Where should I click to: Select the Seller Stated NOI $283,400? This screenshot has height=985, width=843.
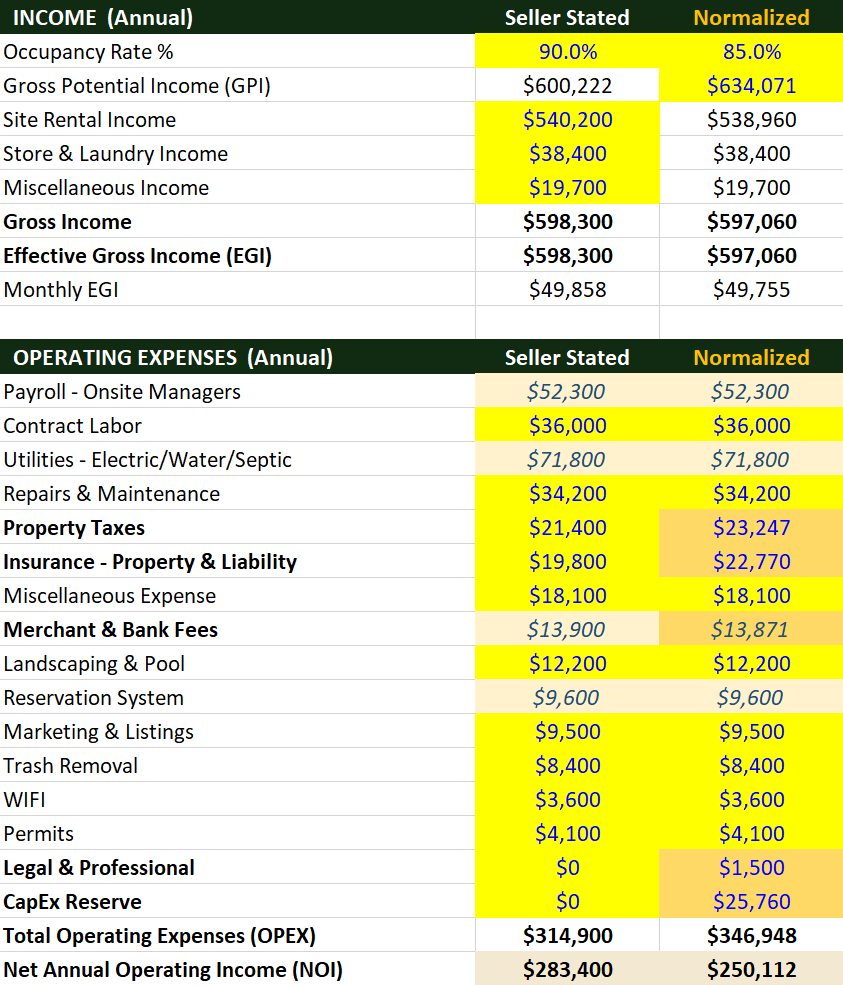567,969
